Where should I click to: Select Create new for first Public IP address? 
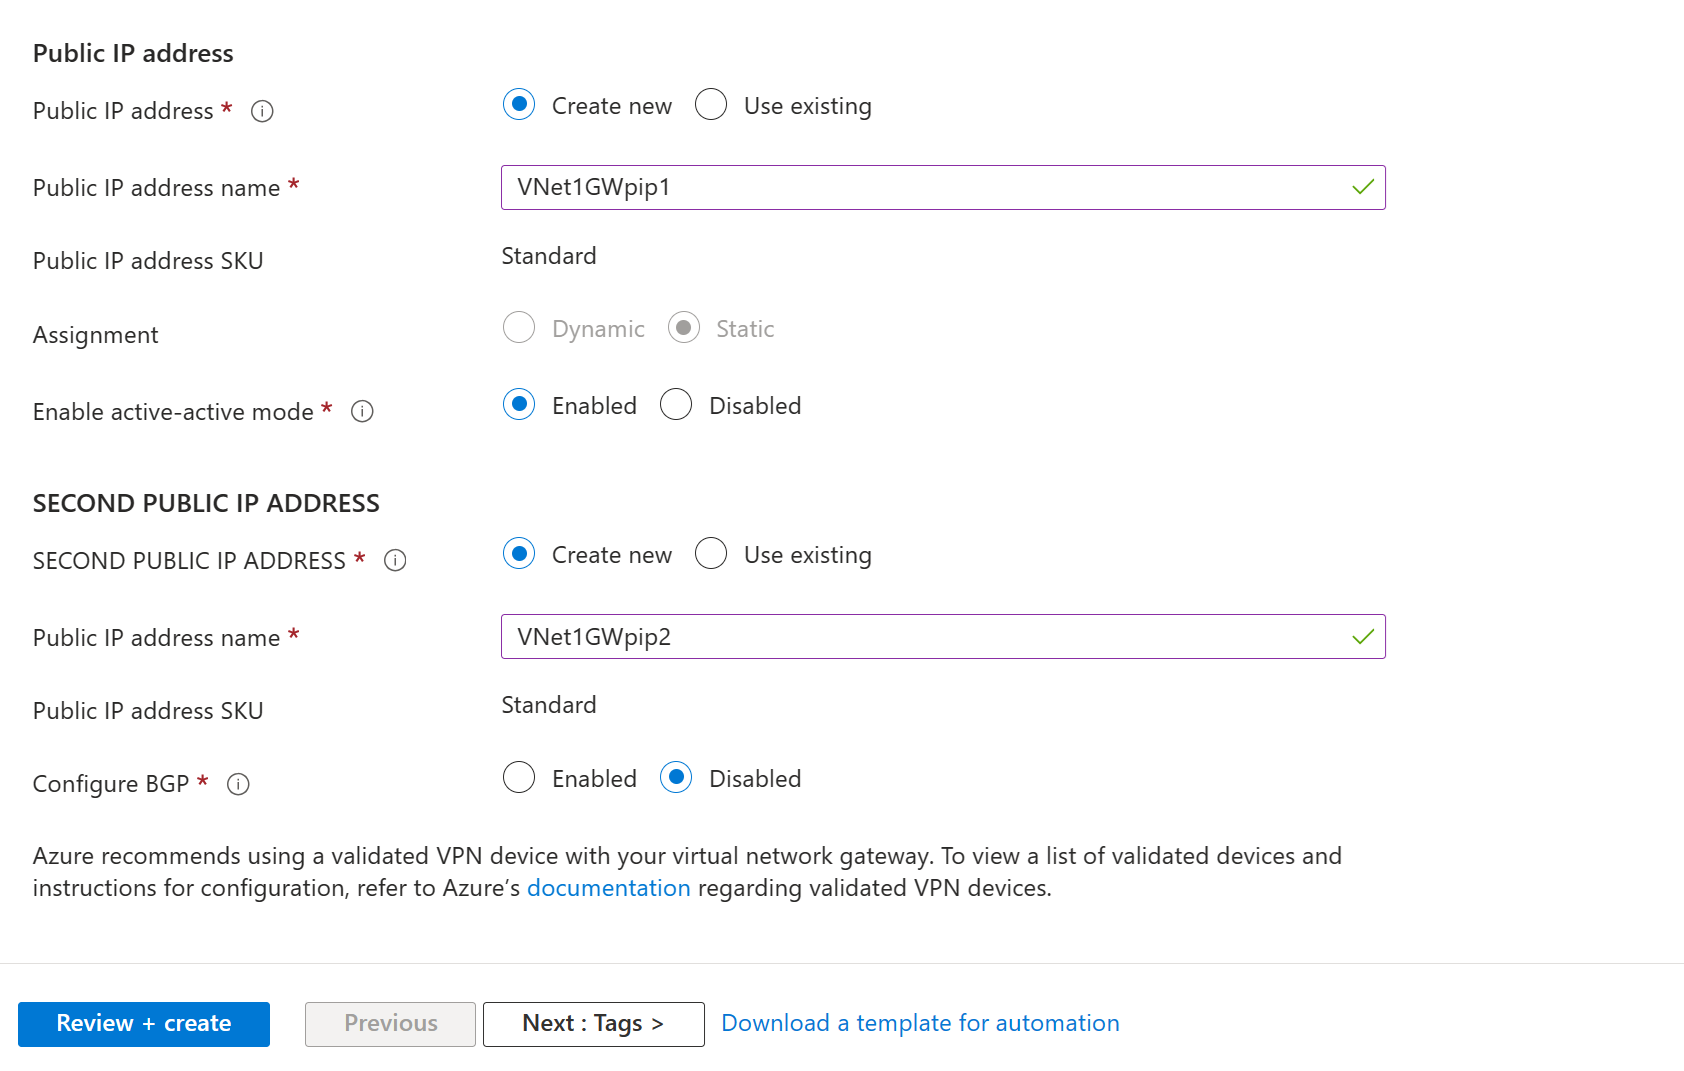(519, 104)
